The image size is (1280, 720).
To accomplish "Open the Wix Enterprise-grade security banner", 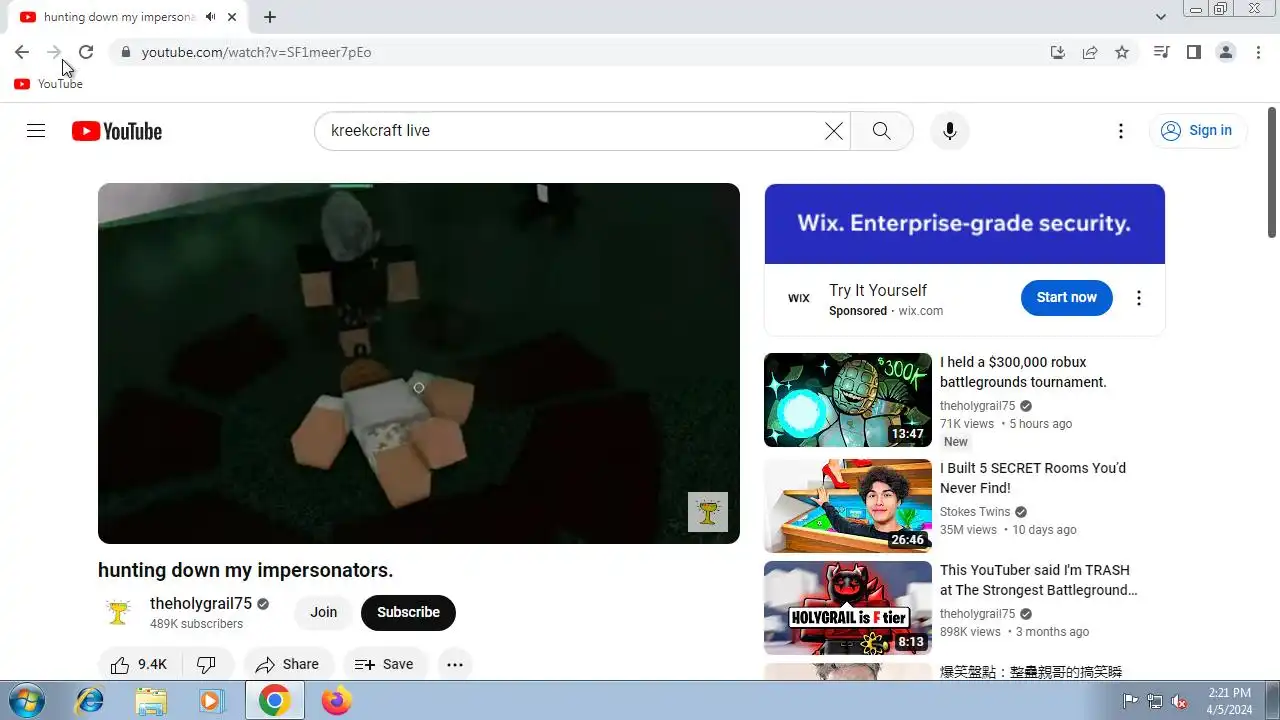I will click(964, 224).
